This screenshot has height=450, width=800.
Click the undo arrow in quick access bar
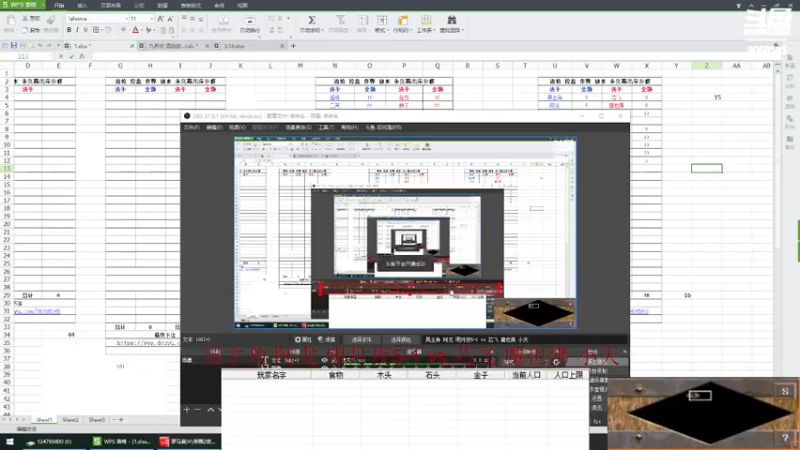pyautogui.click(x=40, y=46)
